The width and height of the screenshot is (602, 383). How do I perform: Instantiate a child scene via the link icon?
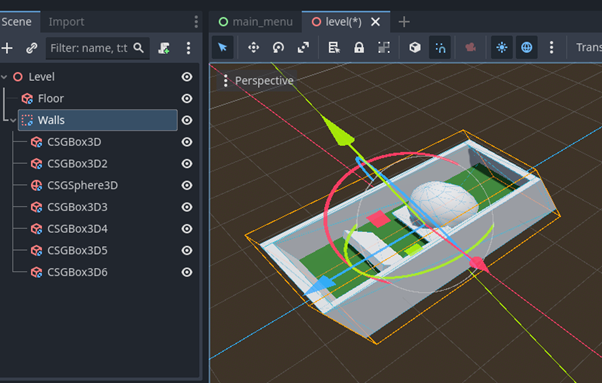[x=31, y=48]
